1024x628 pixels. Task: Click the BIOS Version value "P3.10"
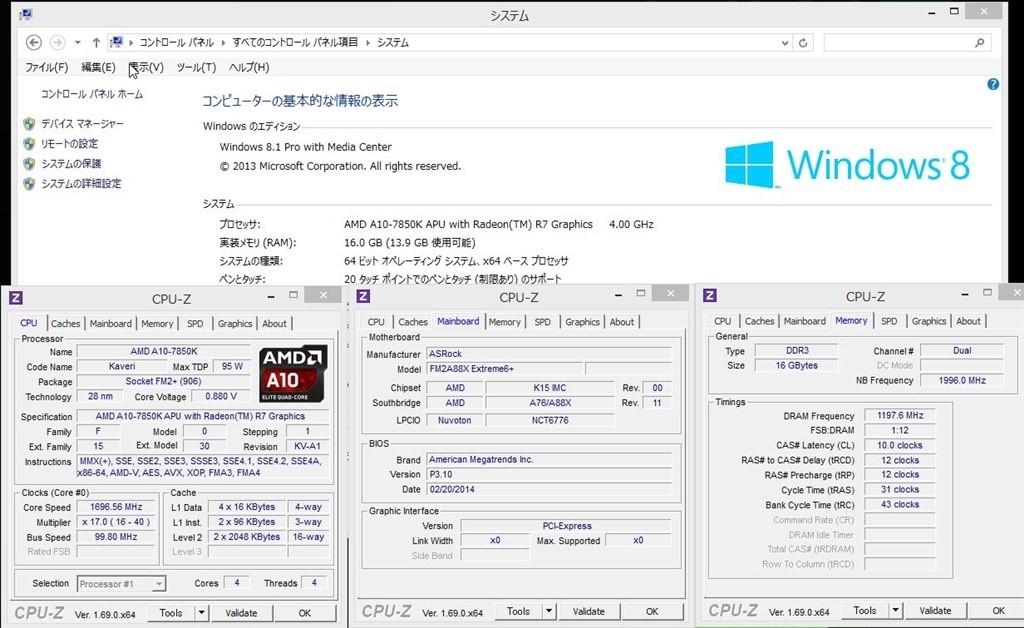549,475
